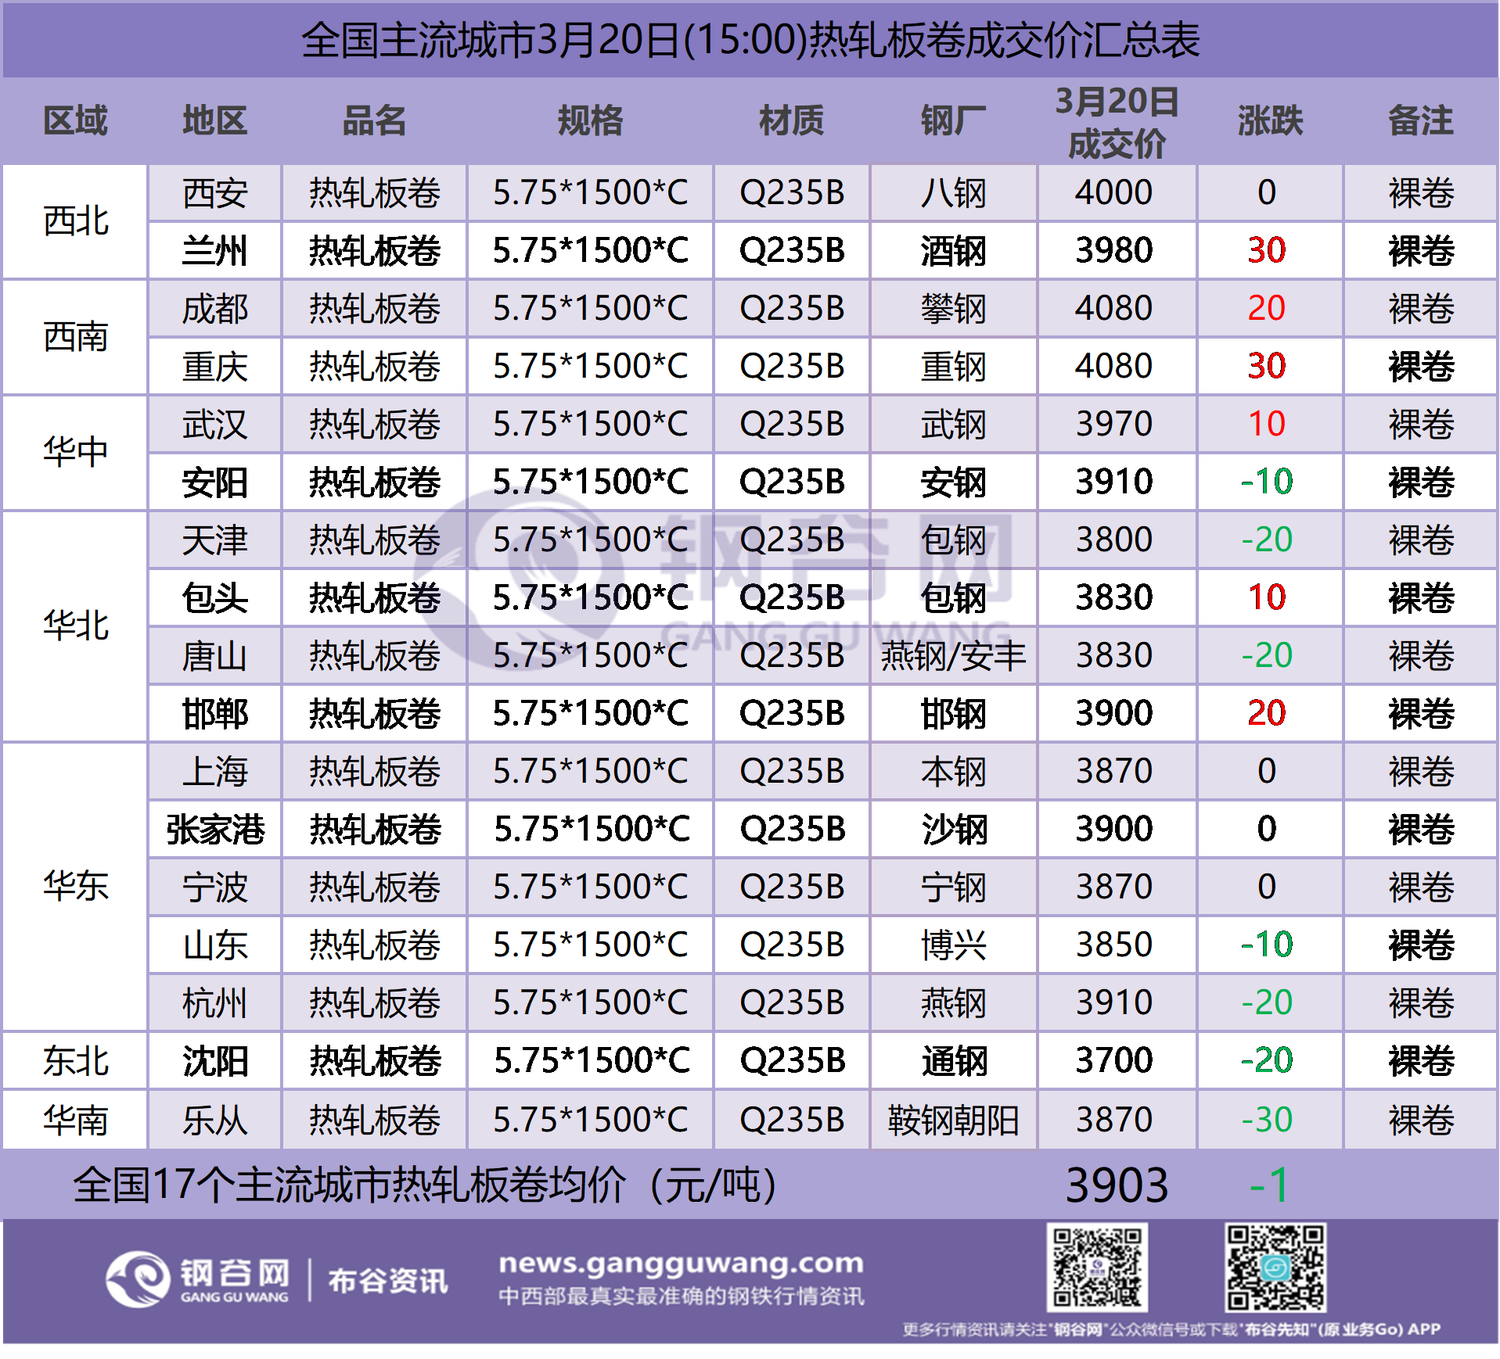Click the 上海 city cell
Viewport: 1500px width, 1359px height.
(215, 772)
